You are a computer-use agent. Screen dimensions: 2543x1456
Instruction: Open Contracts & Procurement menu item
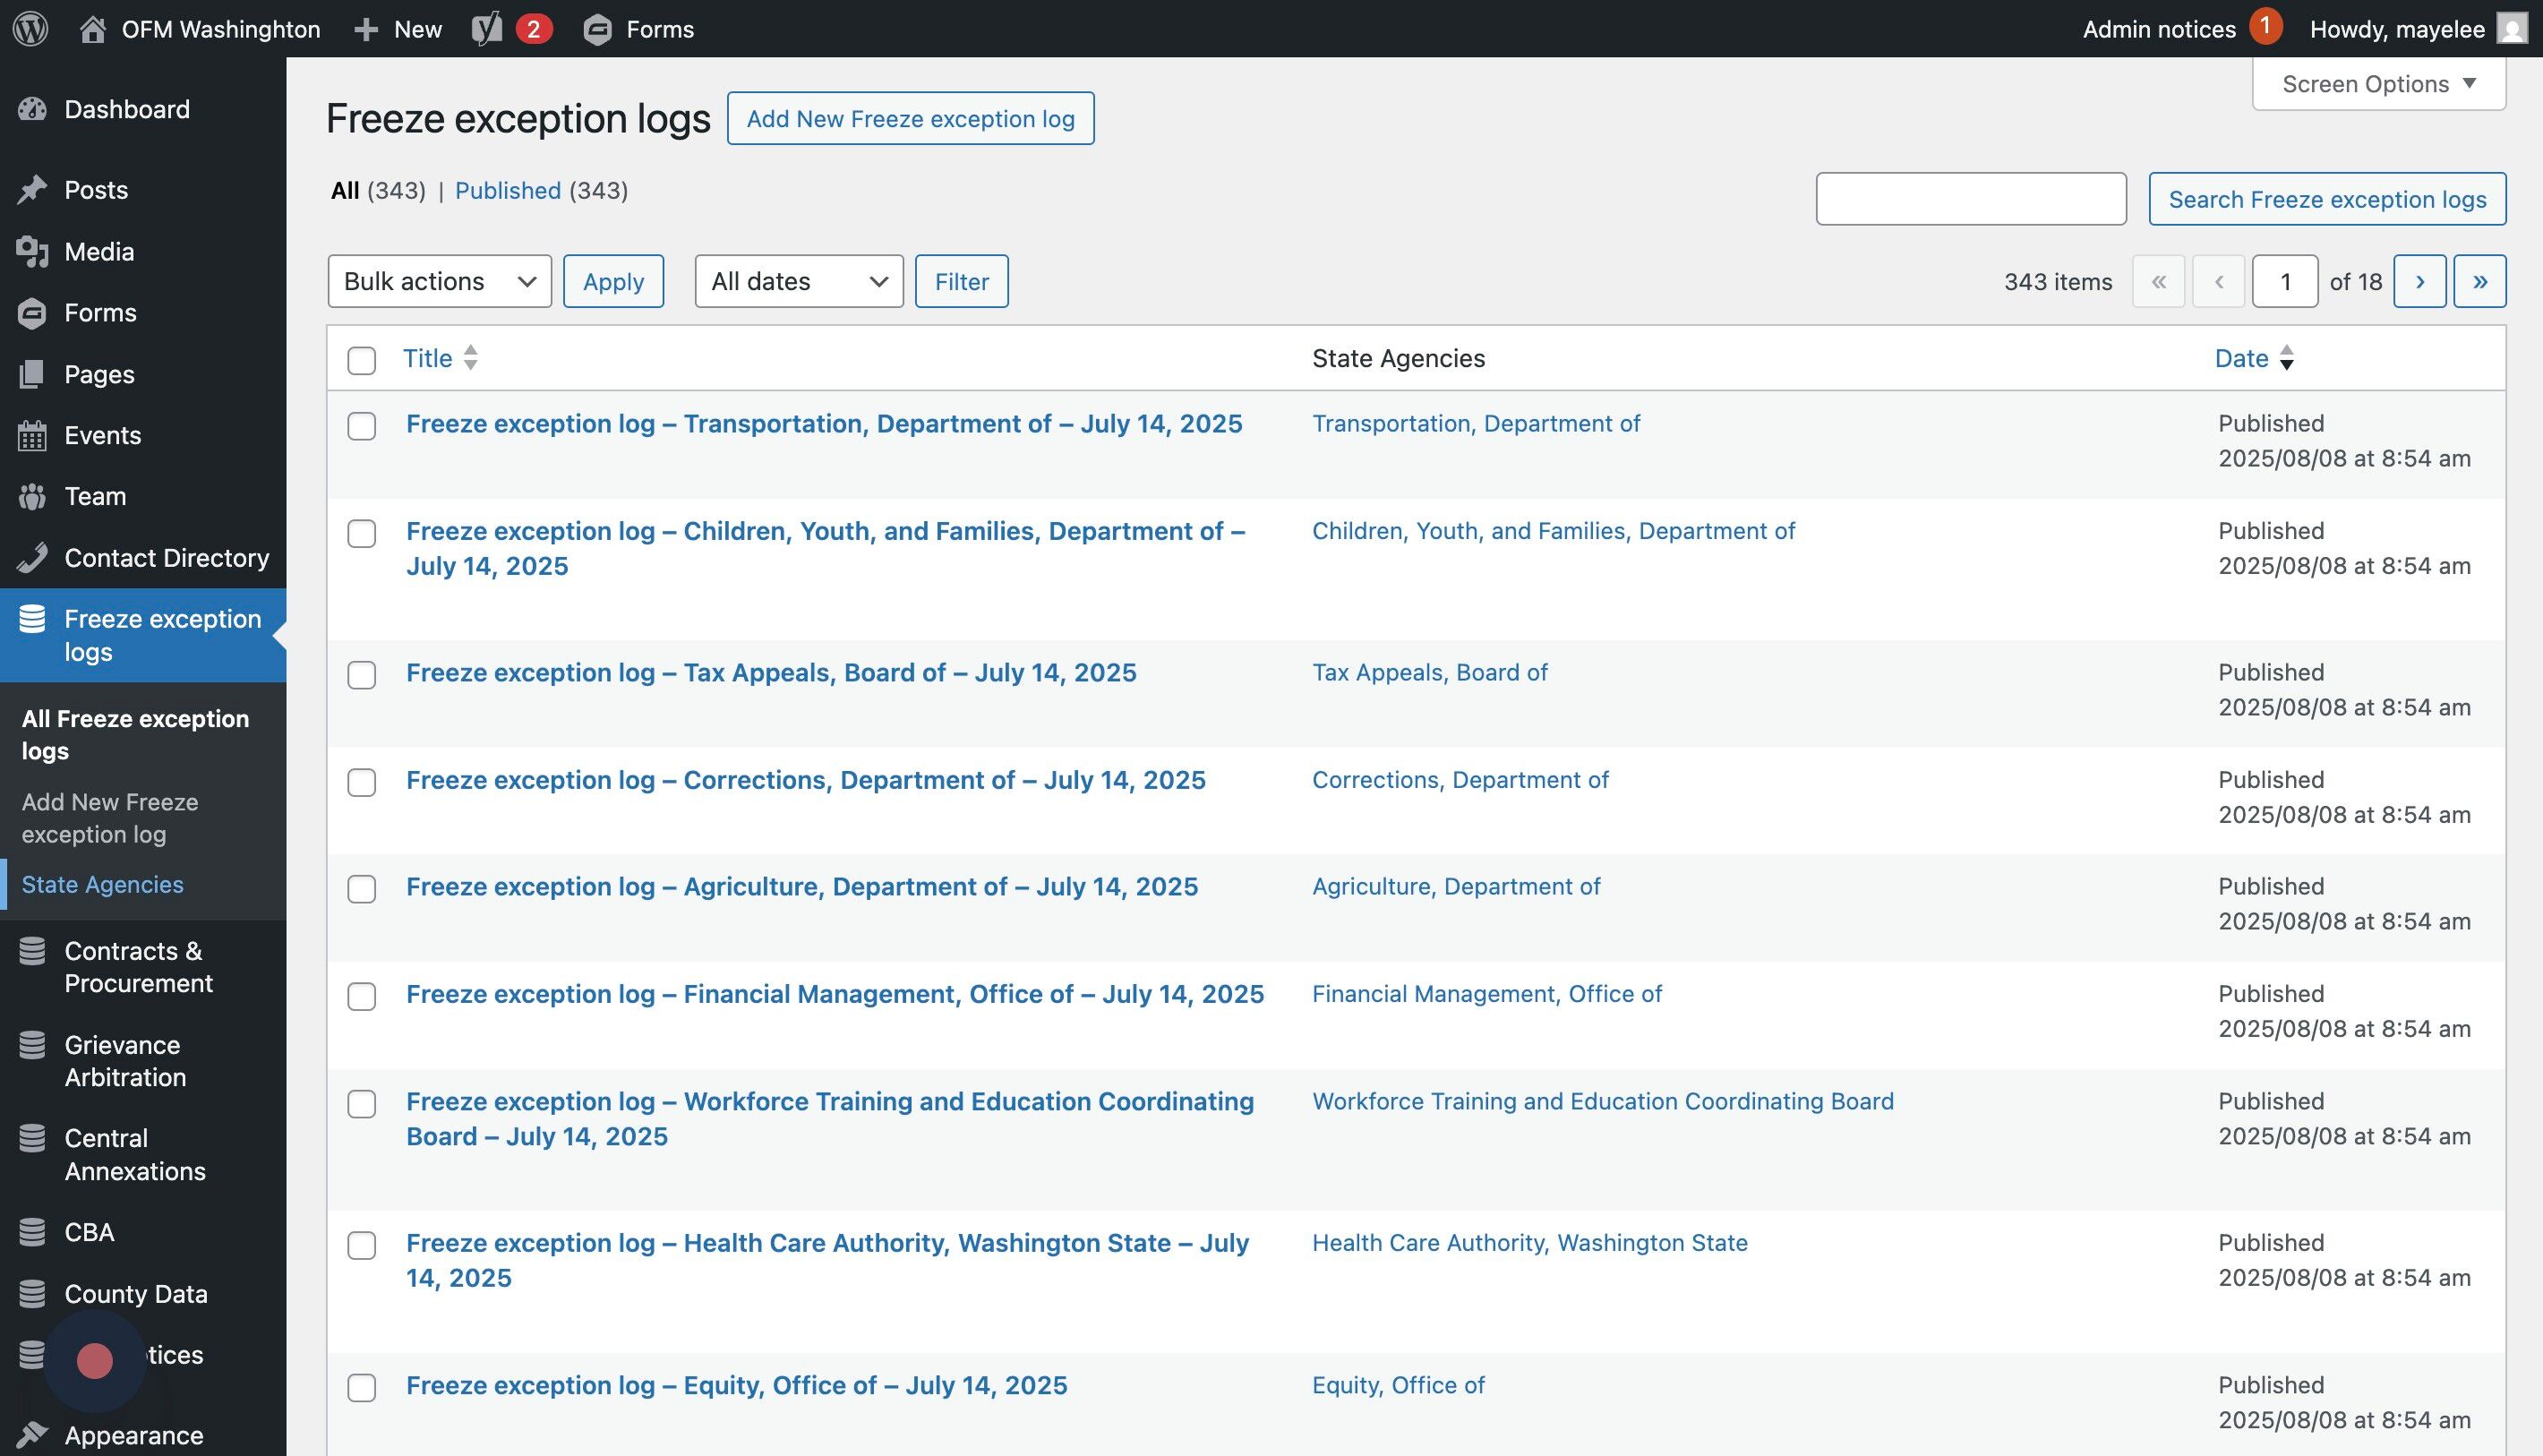(x=138, y=967)
